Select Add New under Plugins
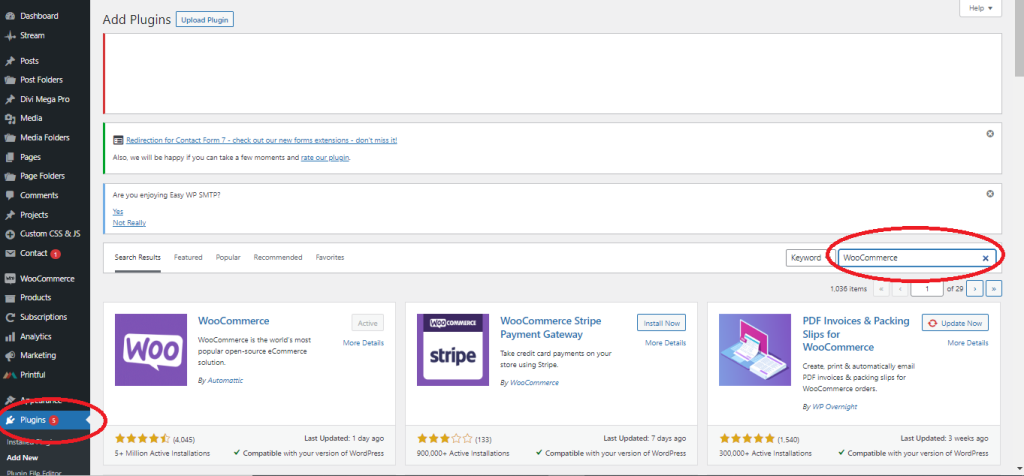Image resolution: width=1024 pixels, height=476 pixels. (22, 458)
